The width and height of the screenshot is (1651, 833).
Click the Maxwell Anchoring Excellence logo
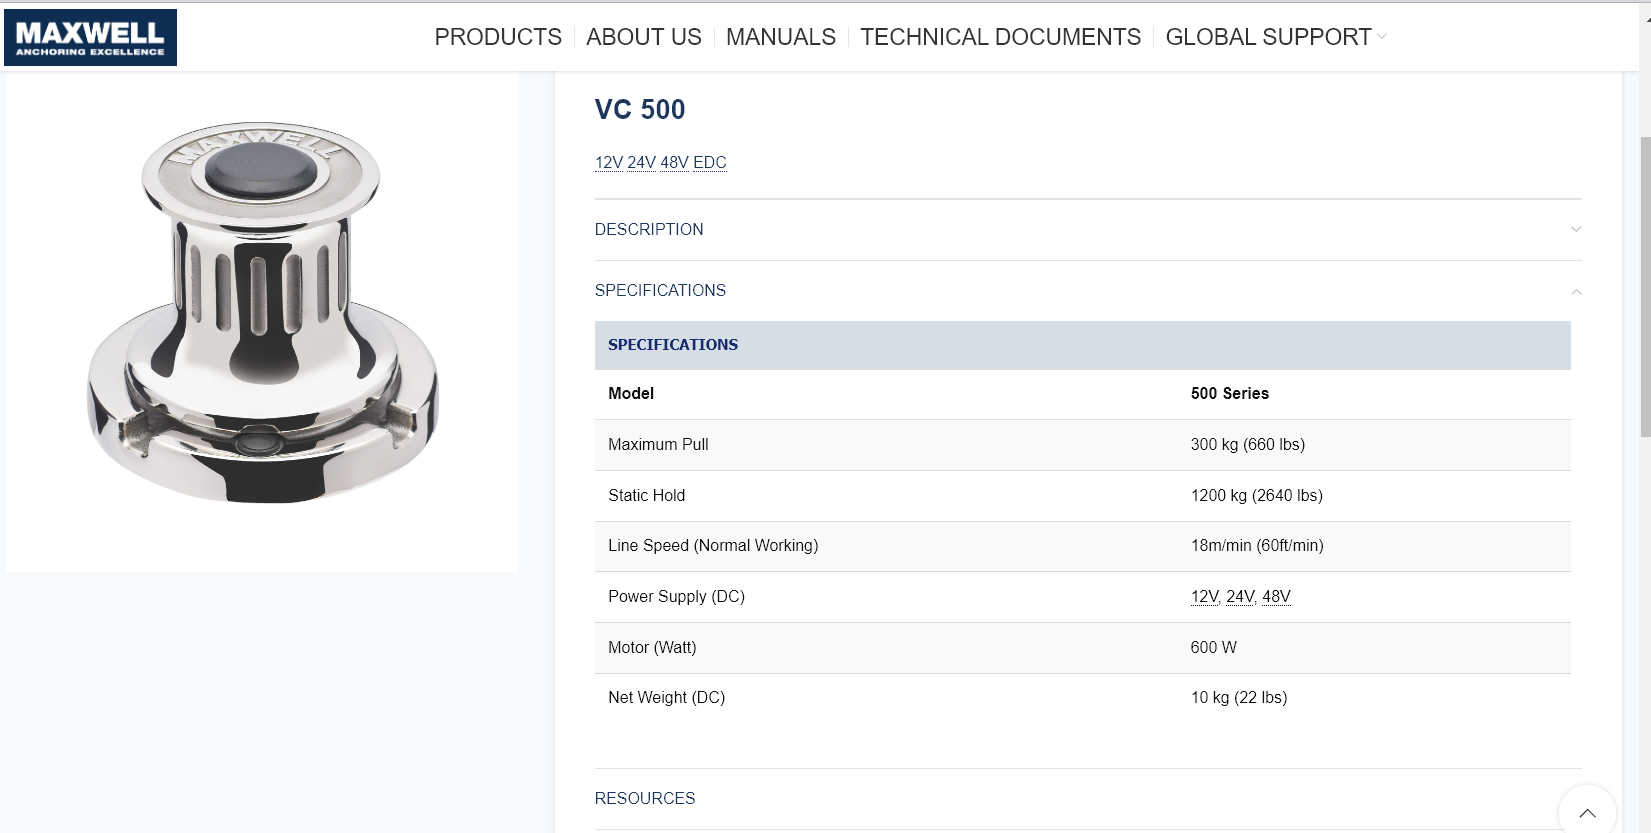[x=90, y=37]
